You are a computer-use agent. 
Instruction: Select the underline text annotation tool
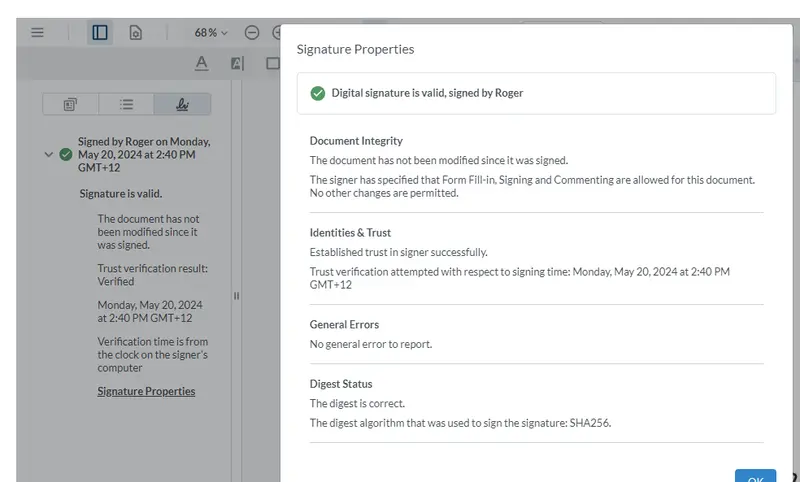[202, 63]
